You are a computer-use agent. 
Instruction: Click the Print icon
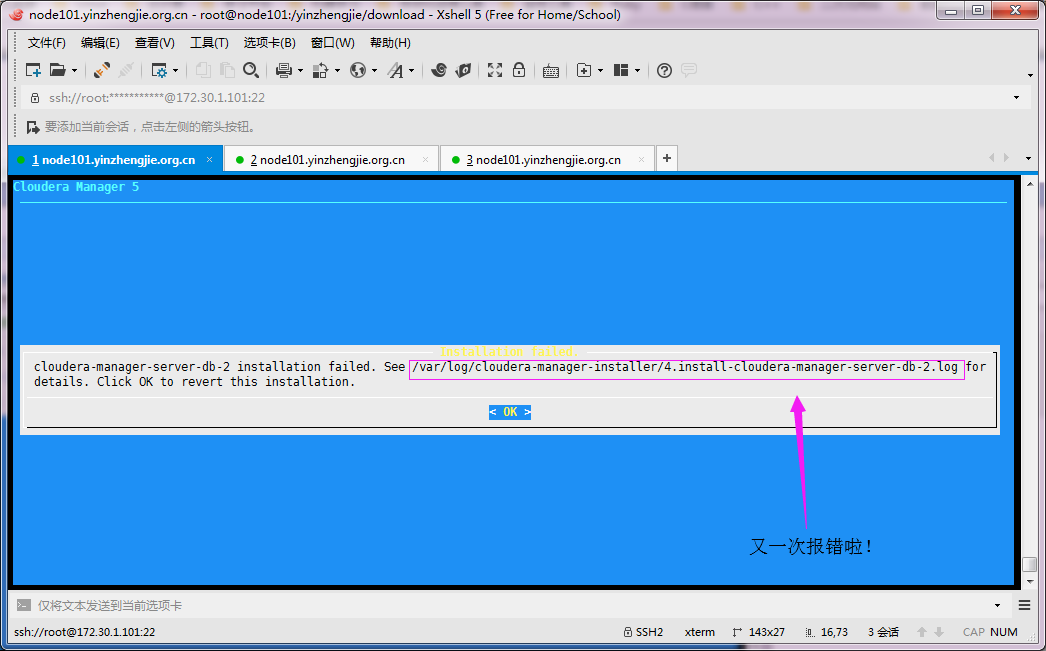[x=284, y=70]
